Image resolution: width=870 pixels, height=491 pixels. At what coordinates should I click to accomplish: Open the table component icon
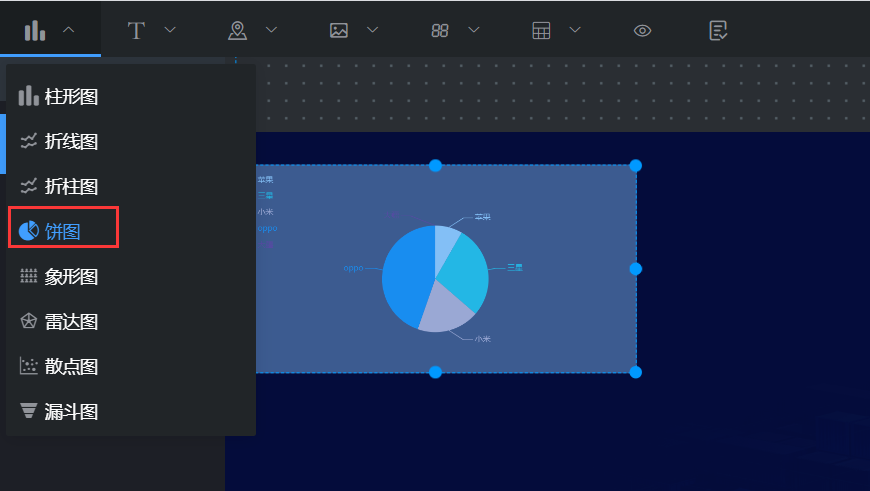541,31
